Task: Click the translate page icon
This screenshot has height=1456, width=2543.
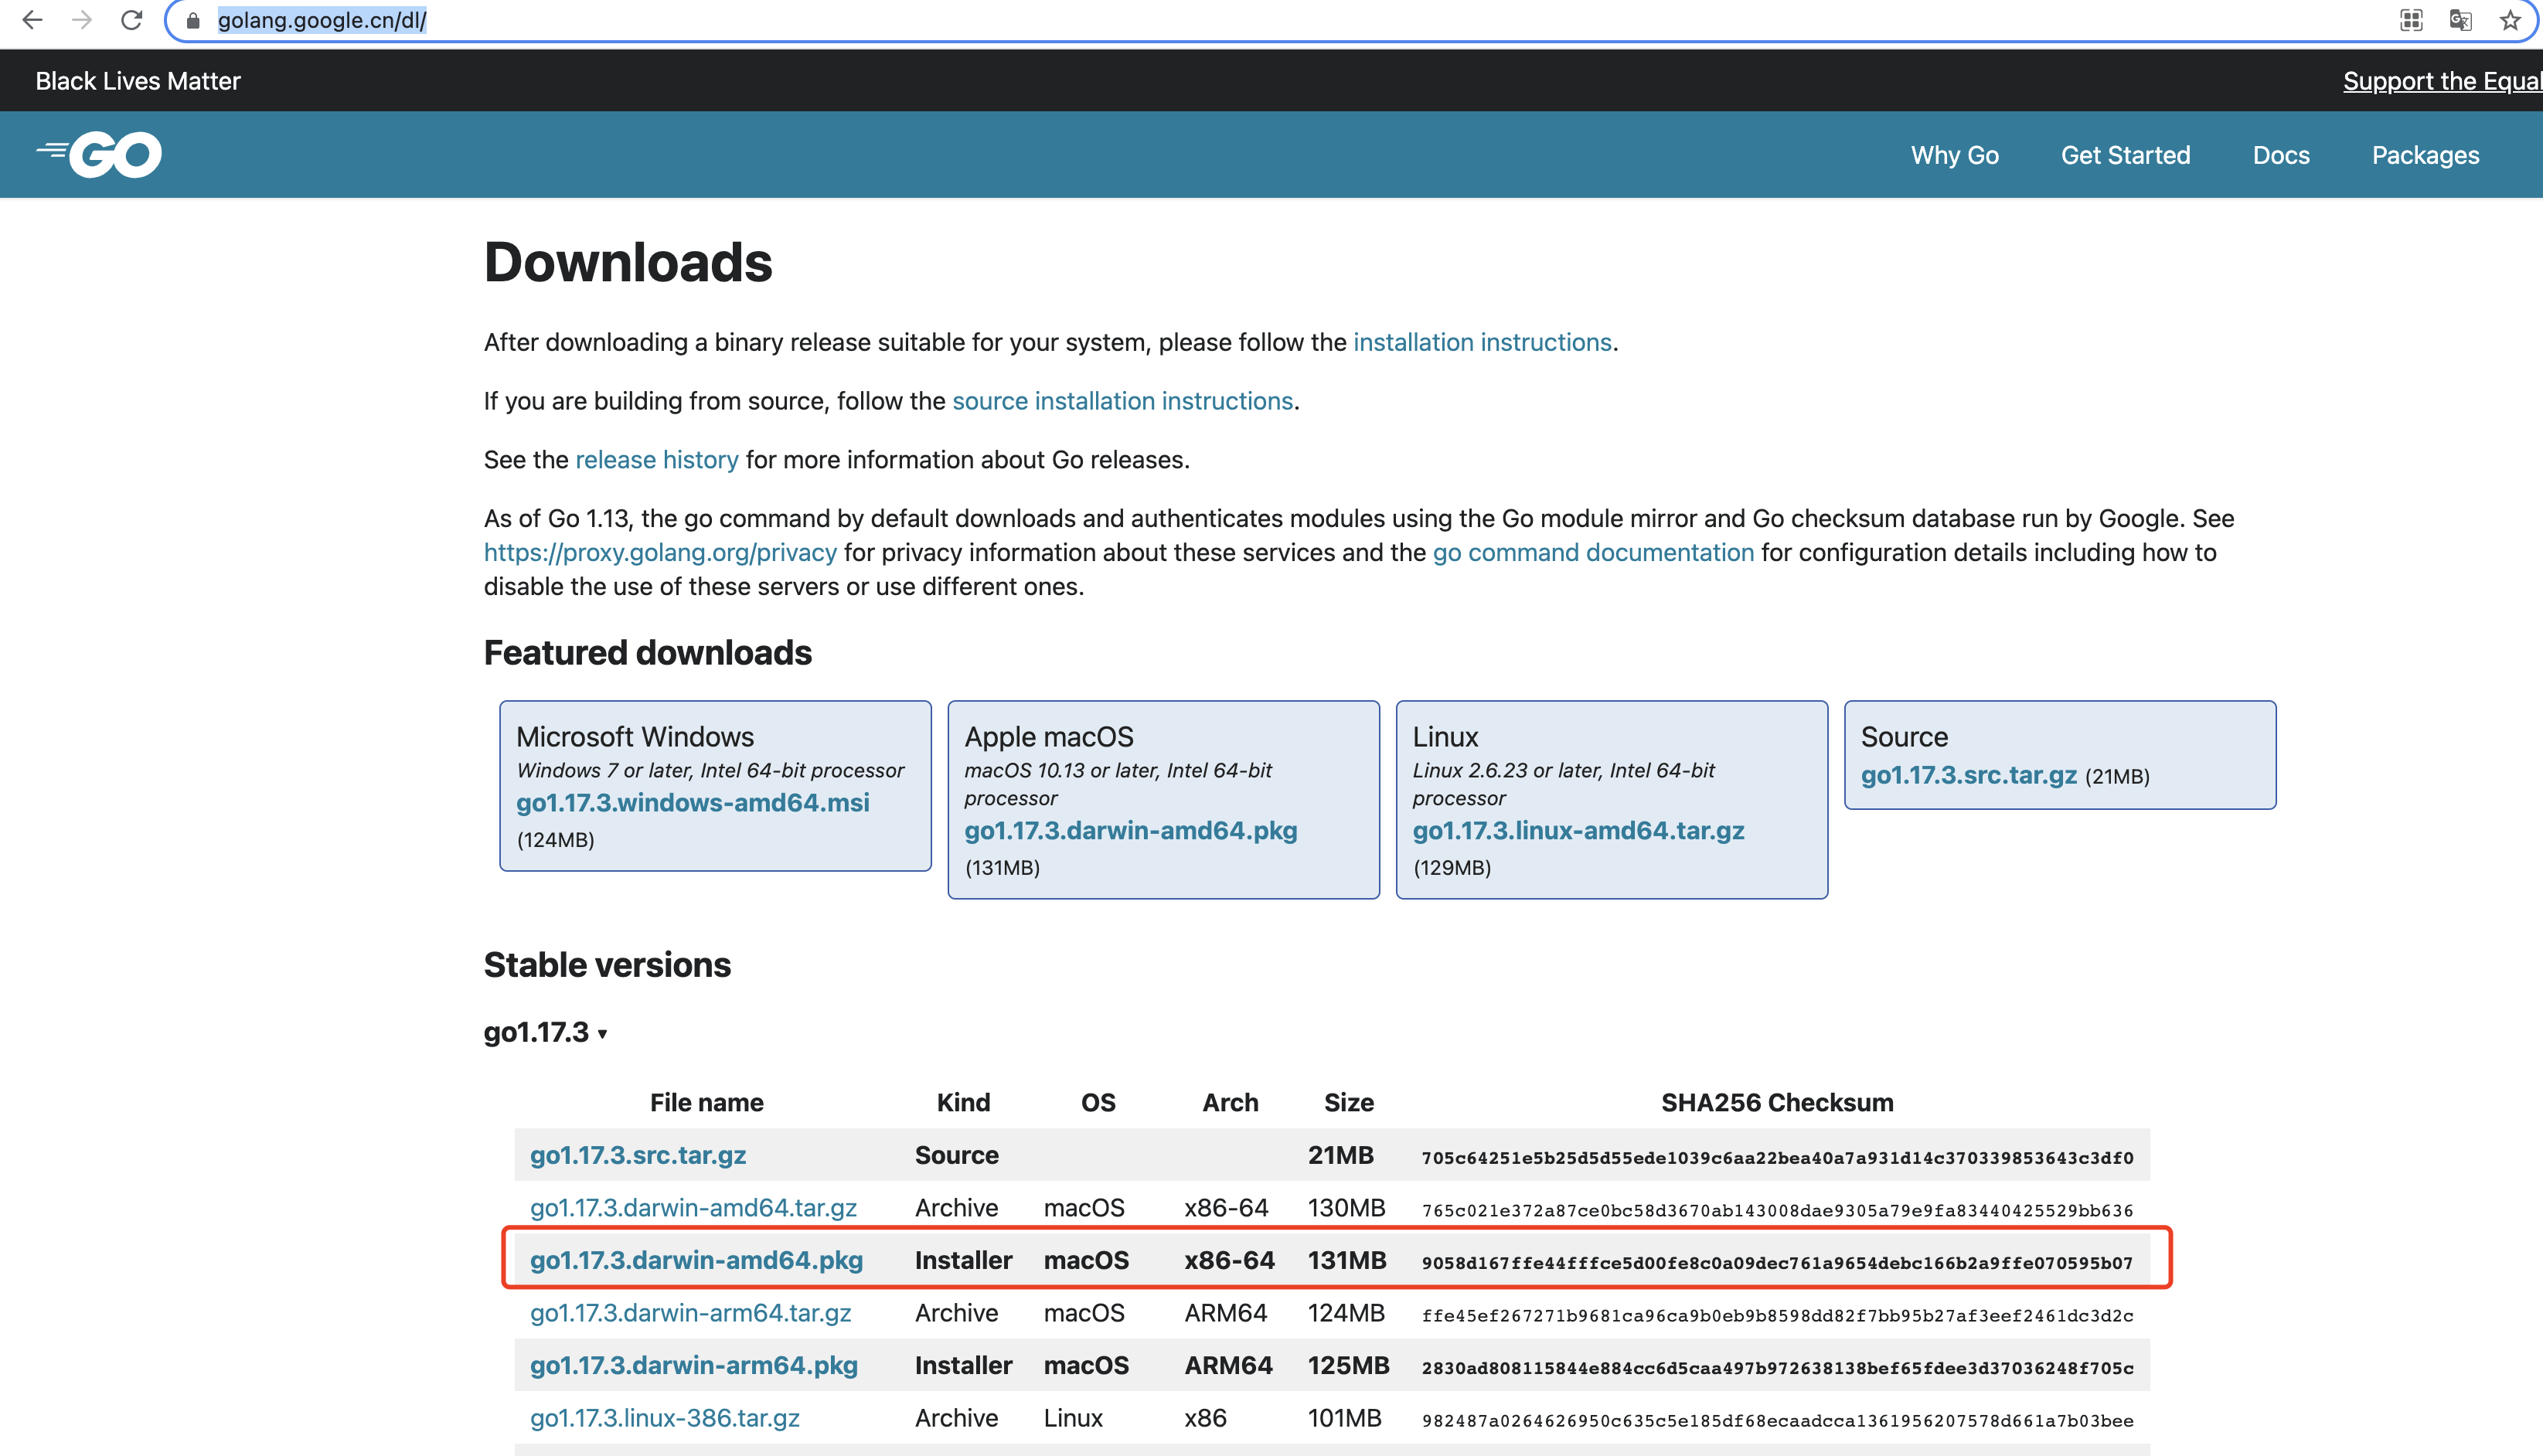Action: 2460,20
